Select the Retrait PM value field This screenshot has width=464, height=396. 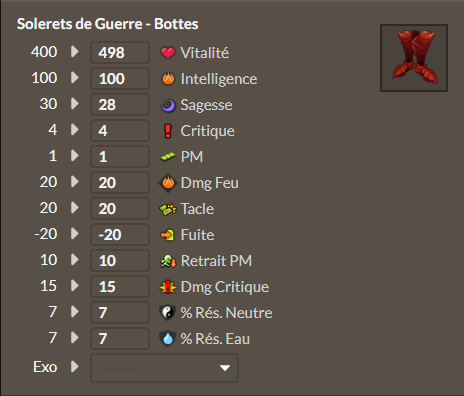120,260
